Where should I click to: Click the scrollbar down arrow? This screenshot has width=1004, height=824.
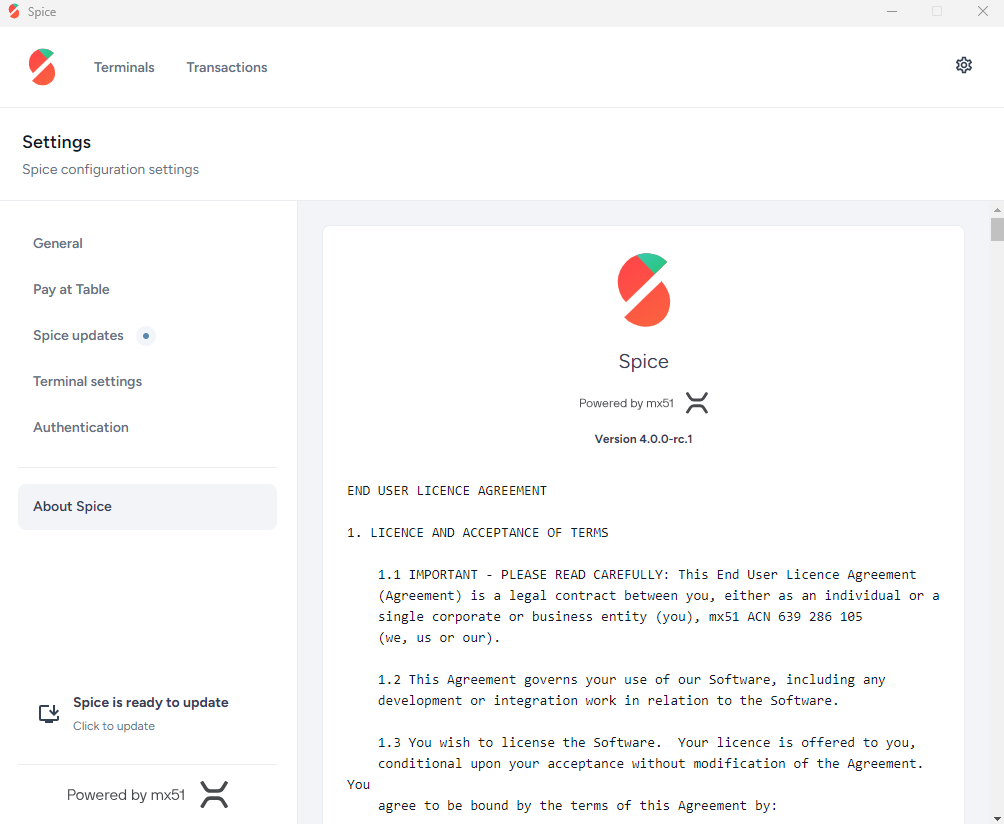(997, 819)
